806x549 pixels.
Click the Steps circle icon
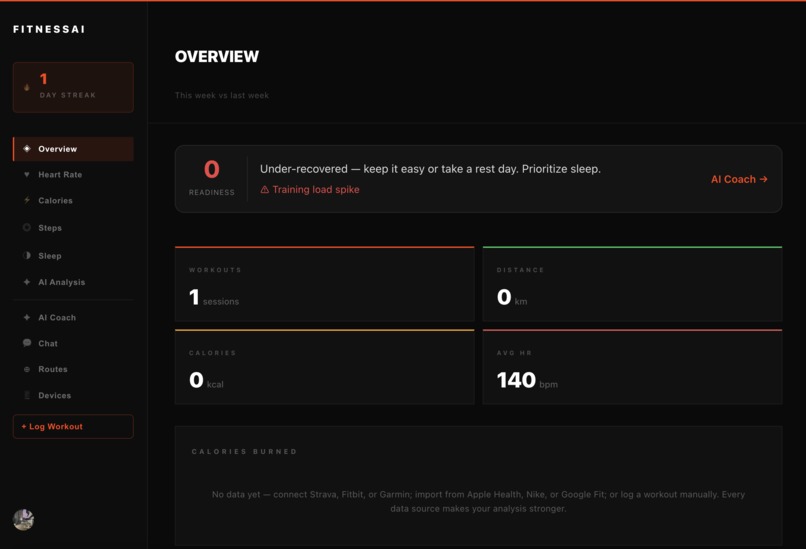pyautogui.click(x=27, y=227)
